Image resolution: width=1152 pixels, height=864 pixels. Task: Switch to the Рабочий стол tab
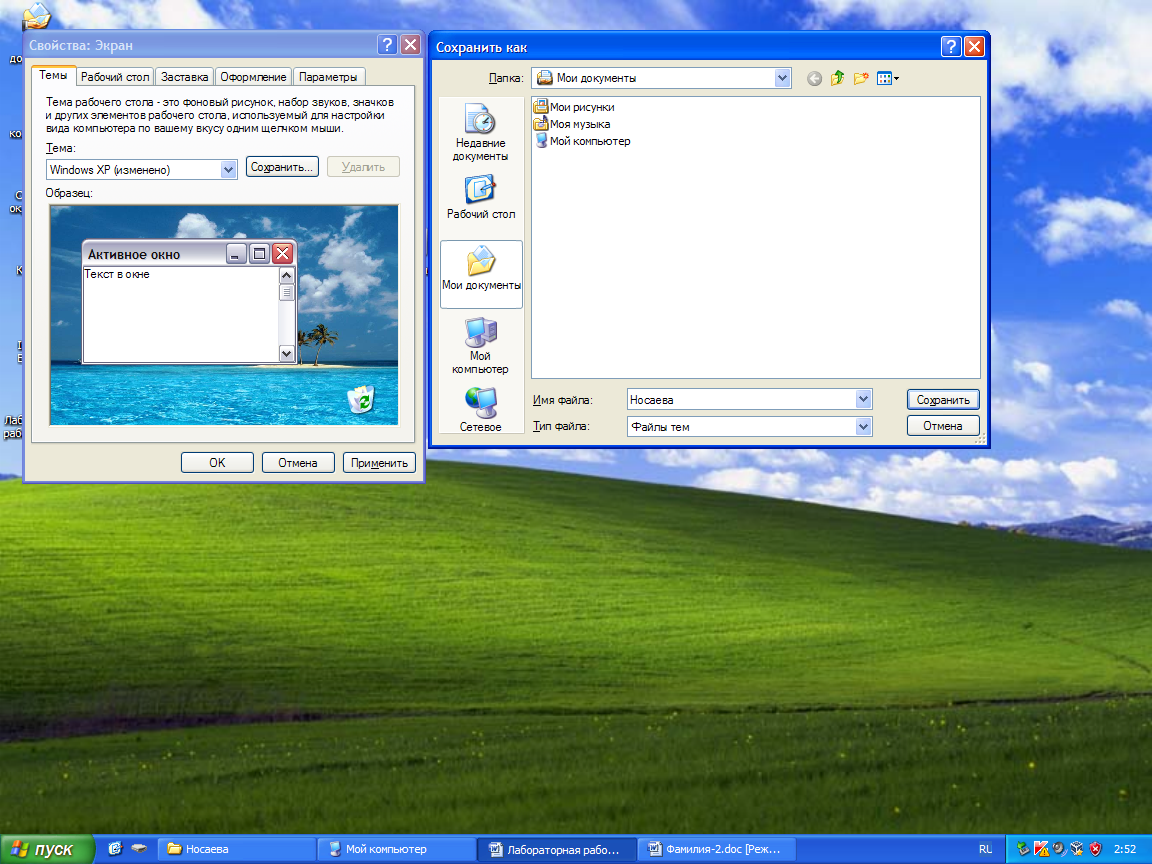coord(115,77)
